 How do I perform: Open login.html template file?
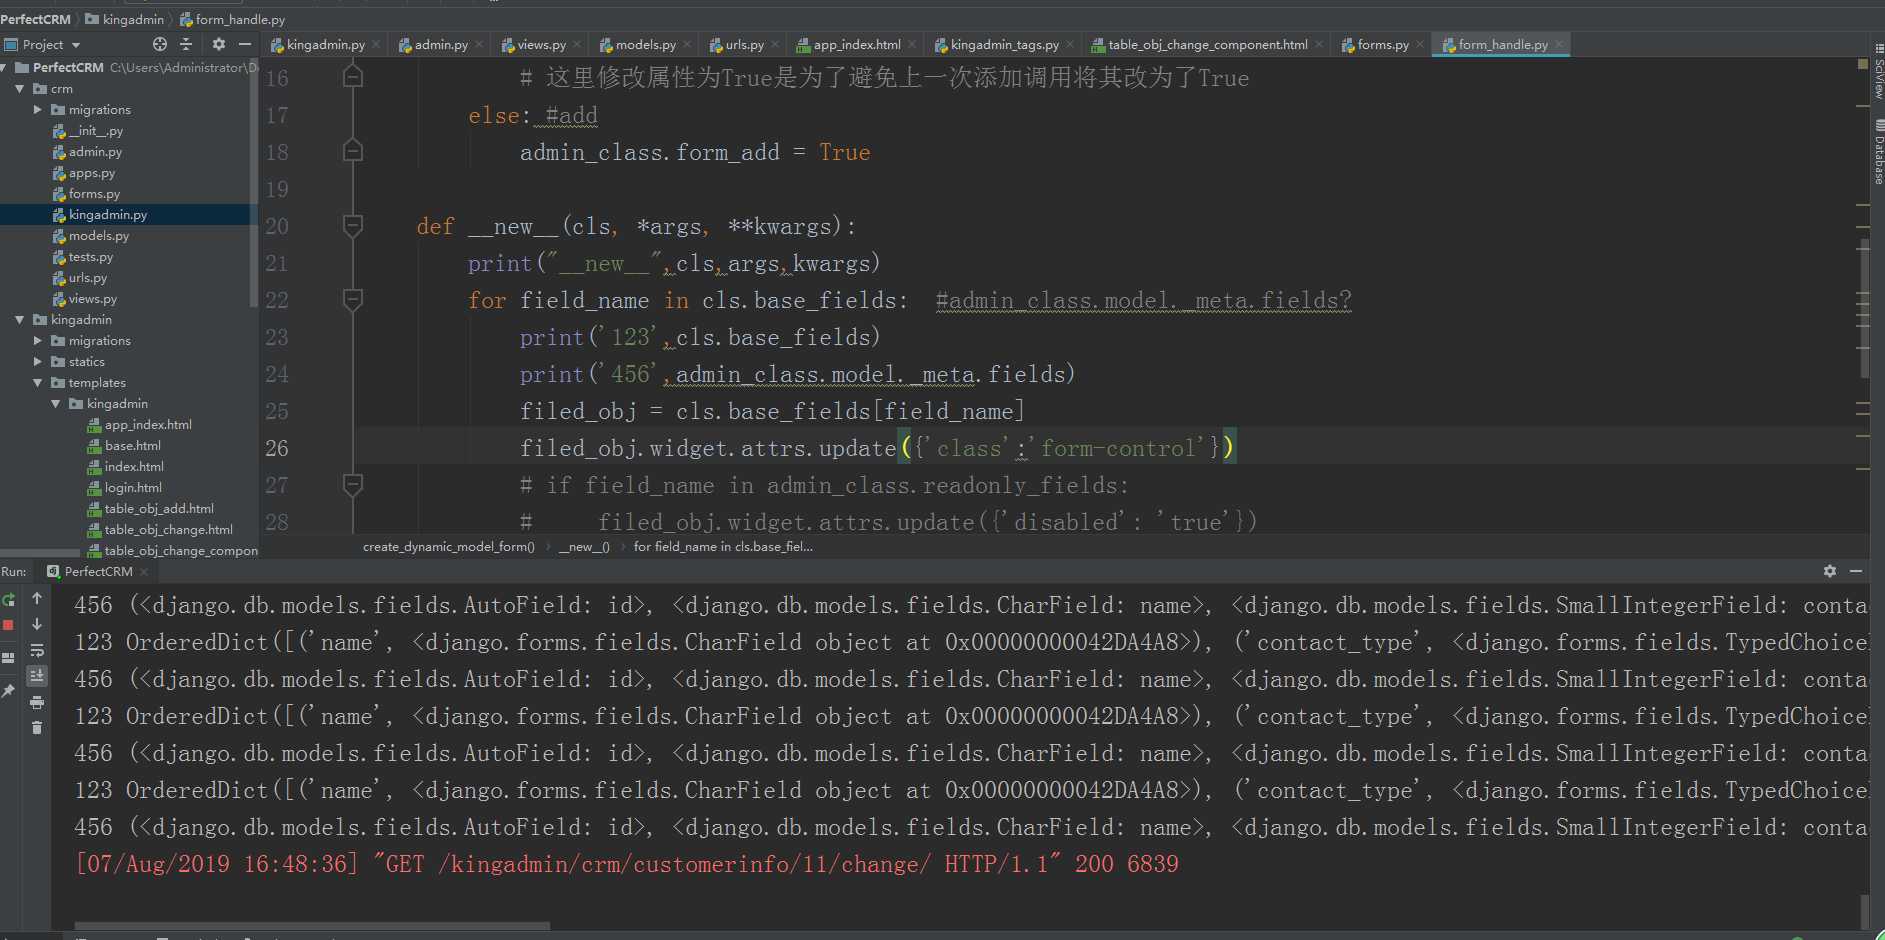point(133,488)
